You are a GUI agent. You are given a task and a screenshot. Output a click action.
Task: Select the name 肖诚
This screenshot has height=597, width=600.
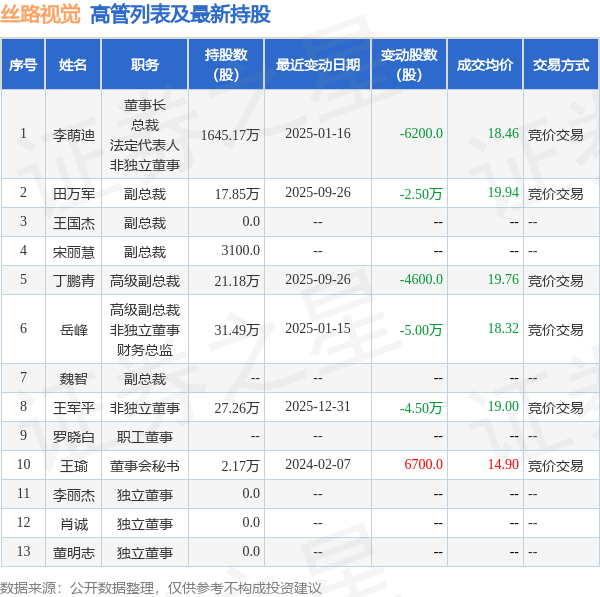coord(73,524)
